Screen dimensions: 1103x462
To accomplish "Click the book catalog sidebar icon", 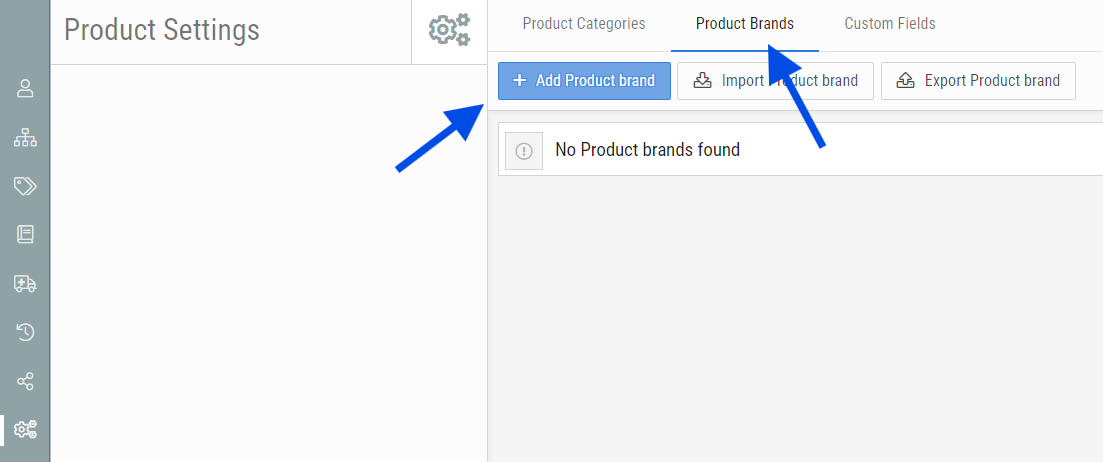I will pos(25,234).
